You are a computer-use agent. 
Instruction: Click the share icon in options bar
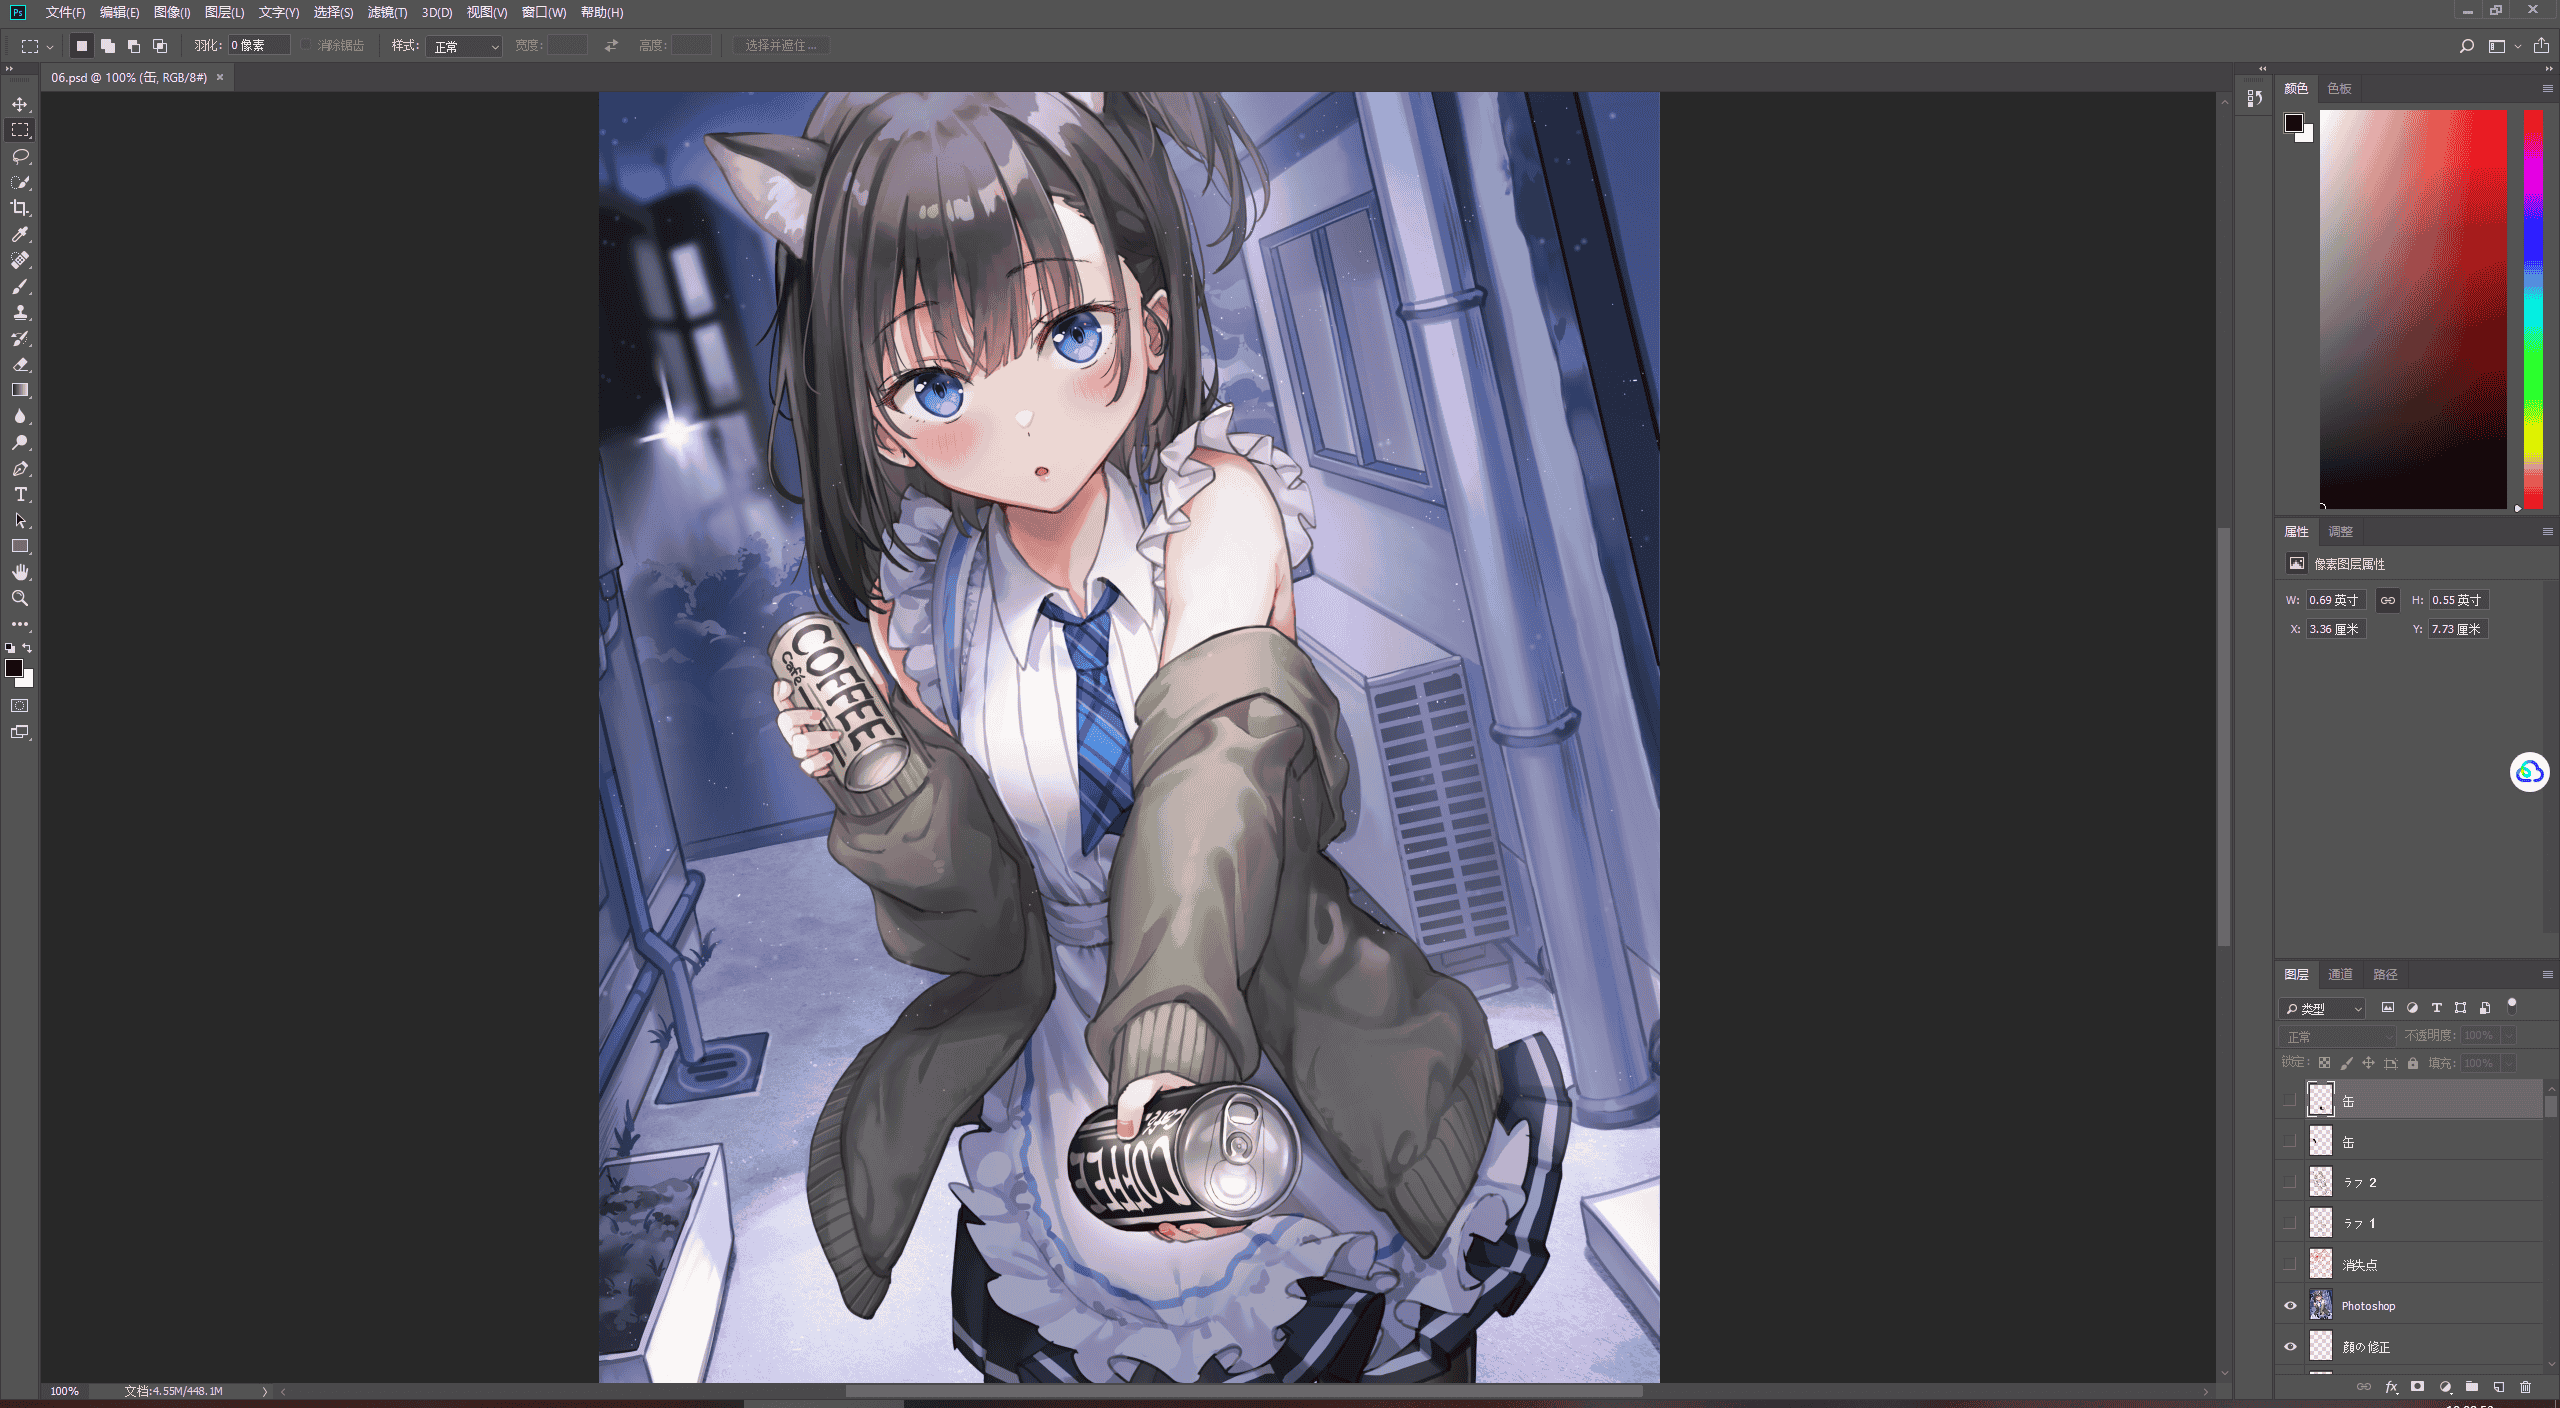[x=2541, y=46]
